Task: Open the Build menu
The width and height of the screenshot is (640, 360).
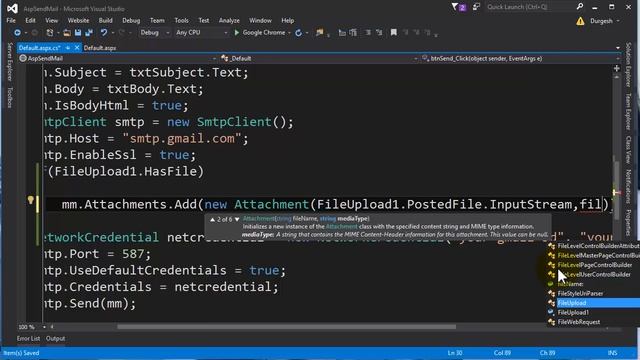Action: pyautogui.click(x=105, y=20)
